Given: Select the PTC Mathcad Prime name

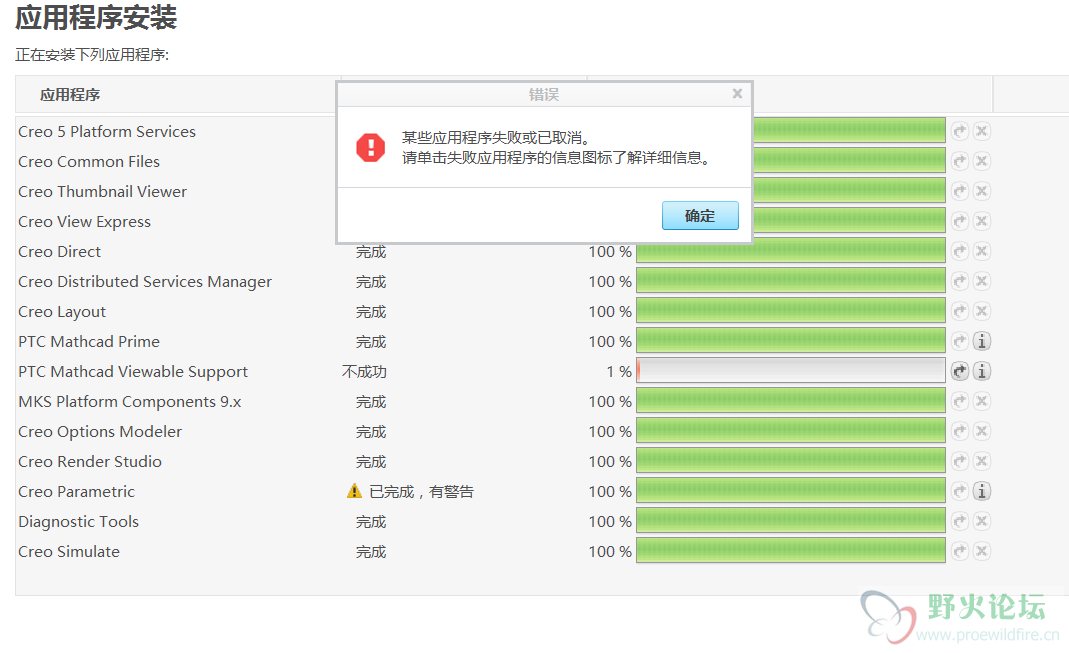Looking at the screenshot, I should click(x=89, y=341).
